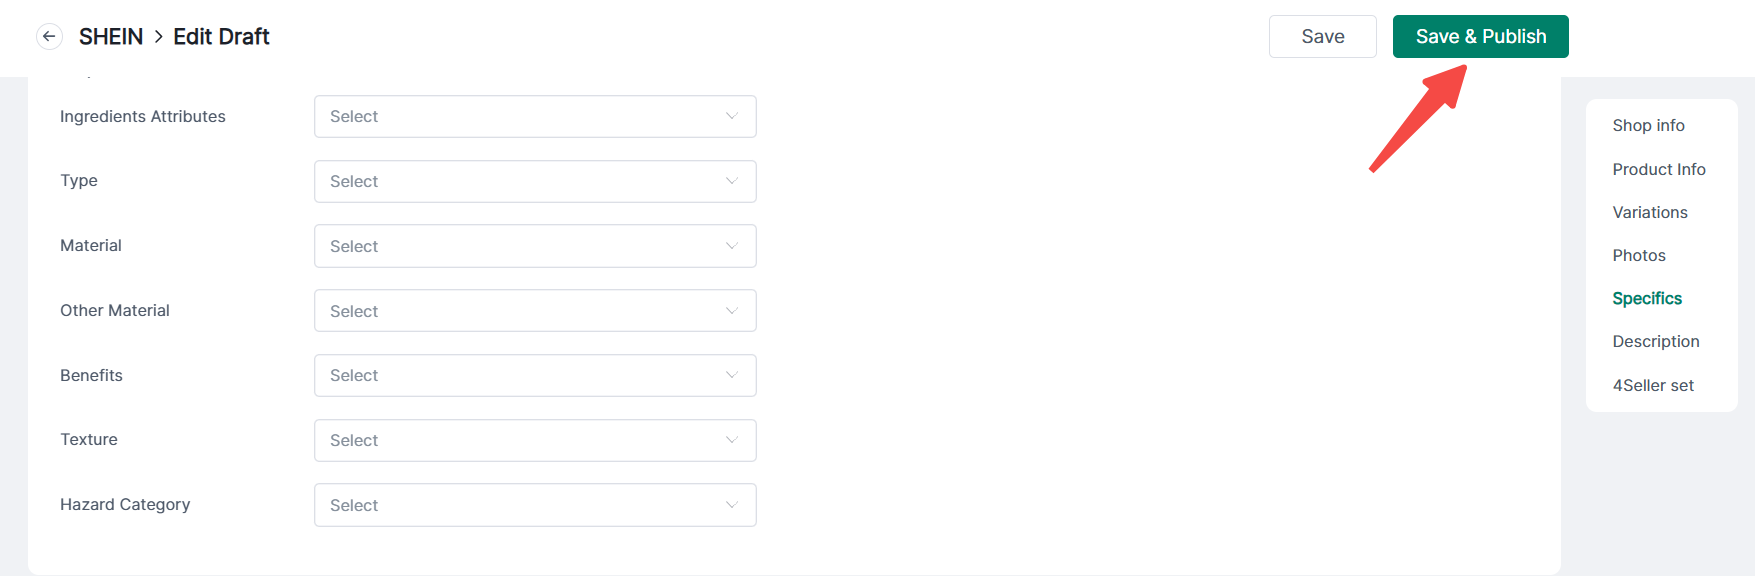
Task: Click the SHEIN breadcrumb link
Action: pos(111,37)
